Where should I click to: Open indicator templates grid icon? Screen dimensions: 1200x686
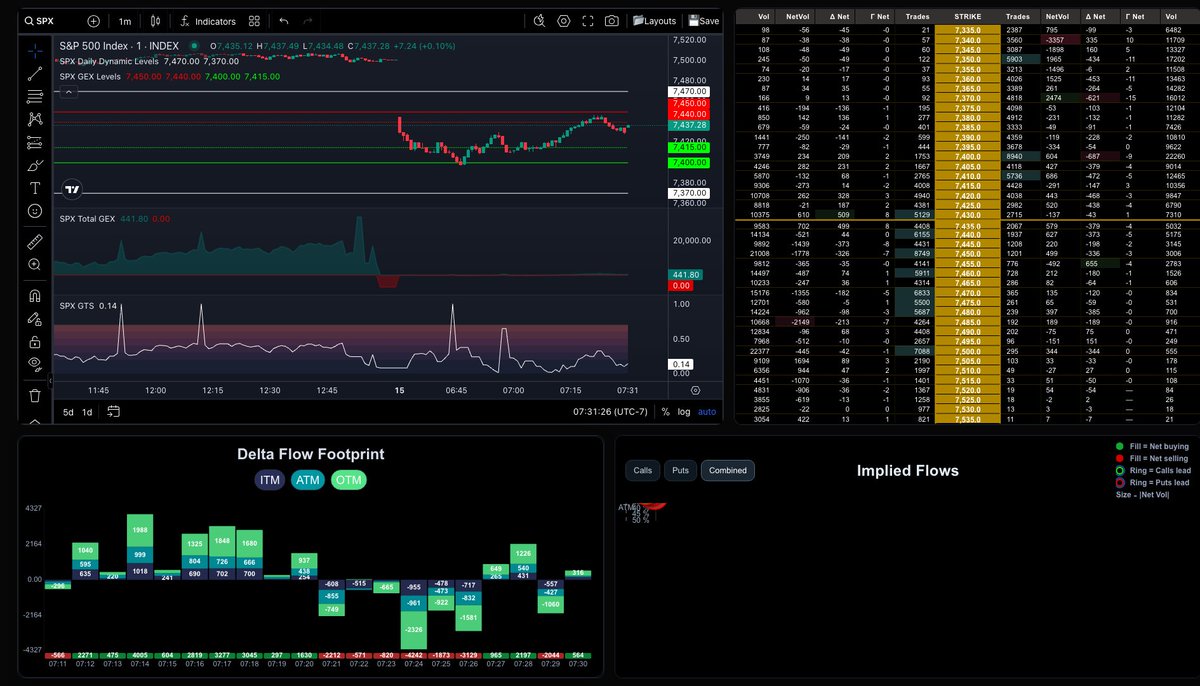click(254, 20)
